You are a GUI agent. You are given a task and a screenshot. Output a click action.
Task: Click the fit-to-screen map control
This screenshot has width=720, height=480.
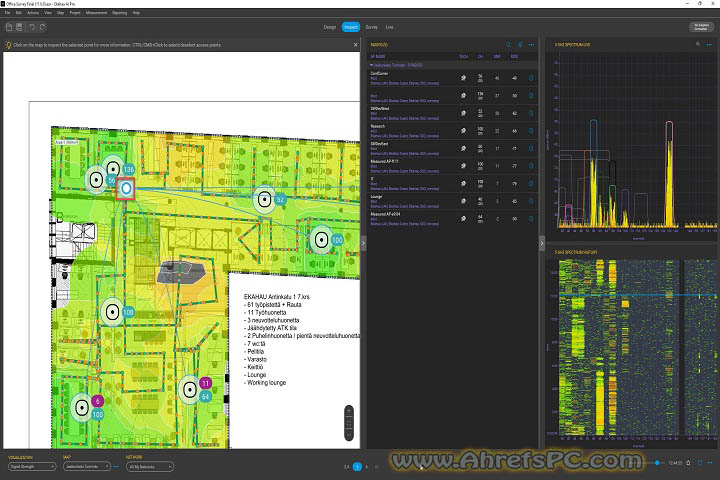(x=349, y=423)
